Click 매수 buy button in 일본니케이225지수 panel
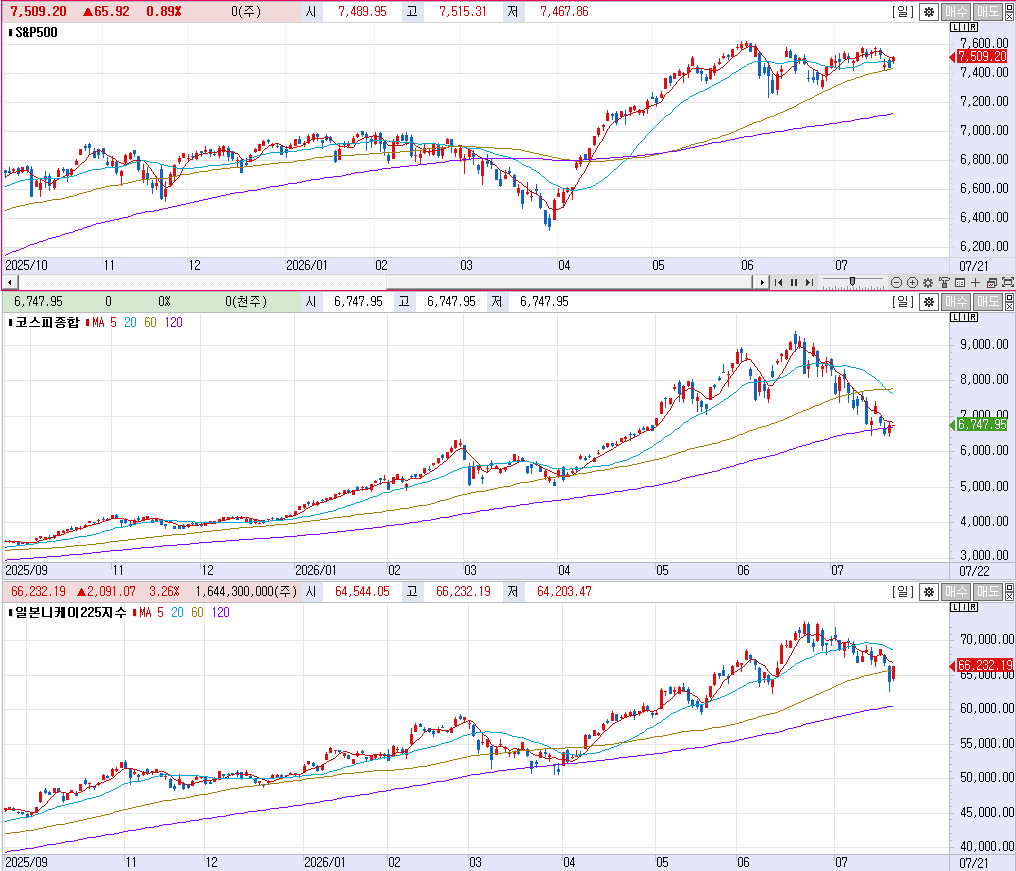The image size is (1016, 871). 956,591
